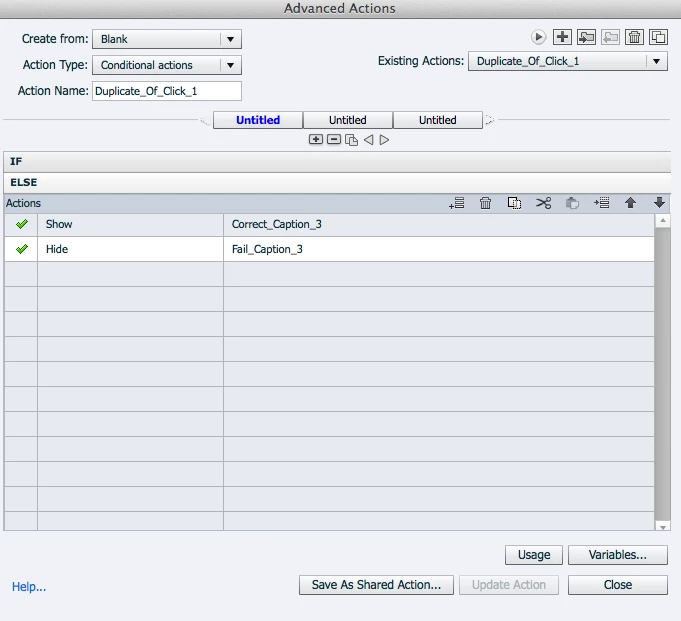
Task: Click the Action Name text field
Action: coord(167,91)
